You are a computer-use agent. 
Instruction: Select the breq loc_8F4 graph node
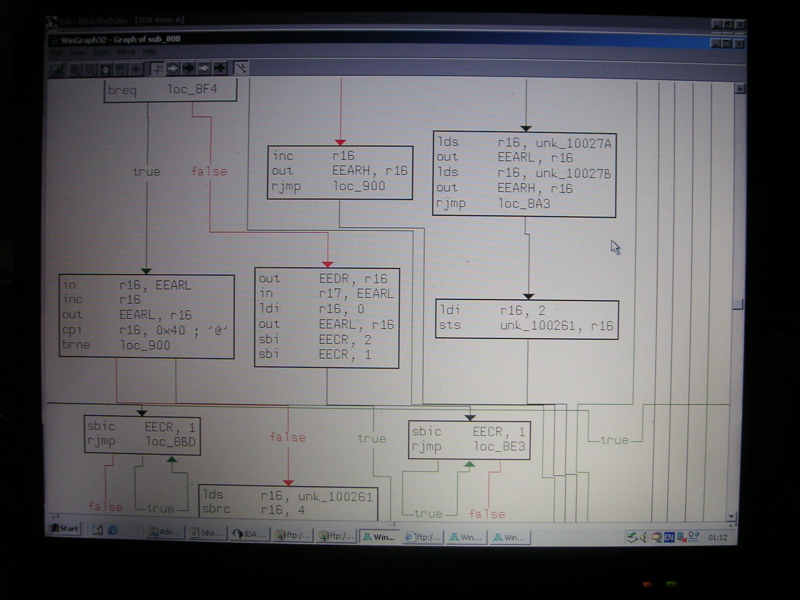pos(171,92)
